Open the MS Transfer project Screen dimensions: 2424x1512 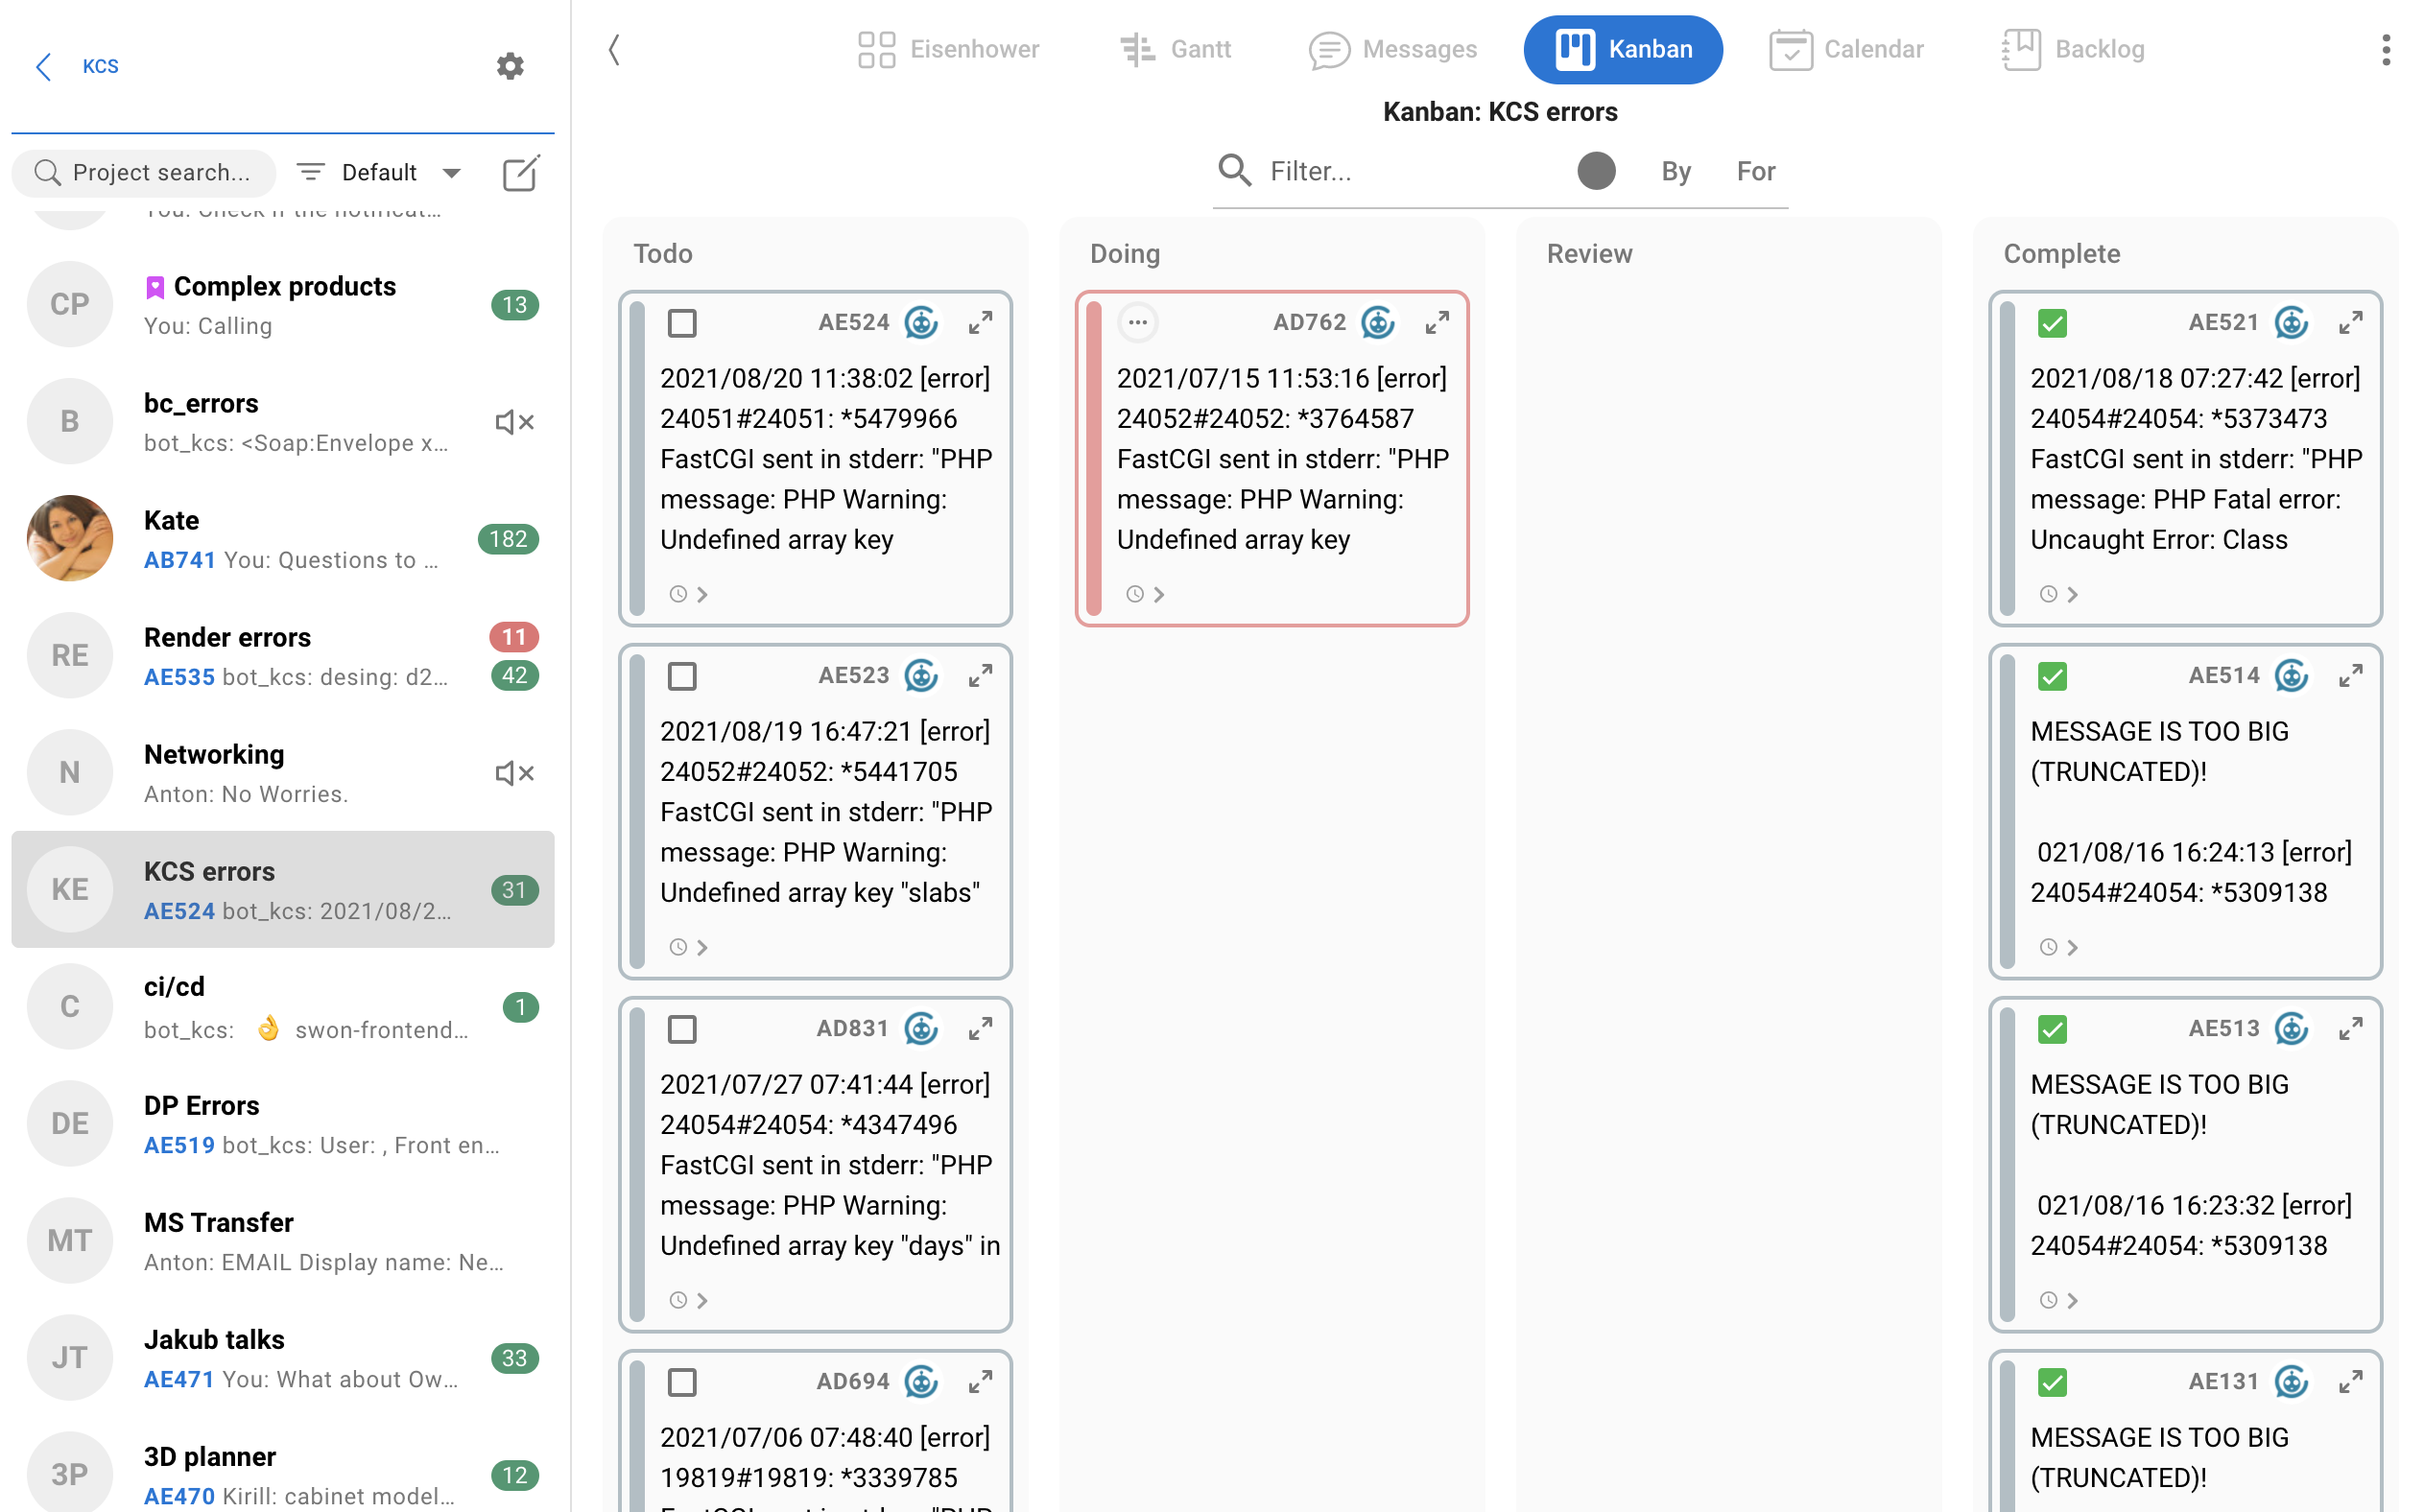coord(283,1241)
